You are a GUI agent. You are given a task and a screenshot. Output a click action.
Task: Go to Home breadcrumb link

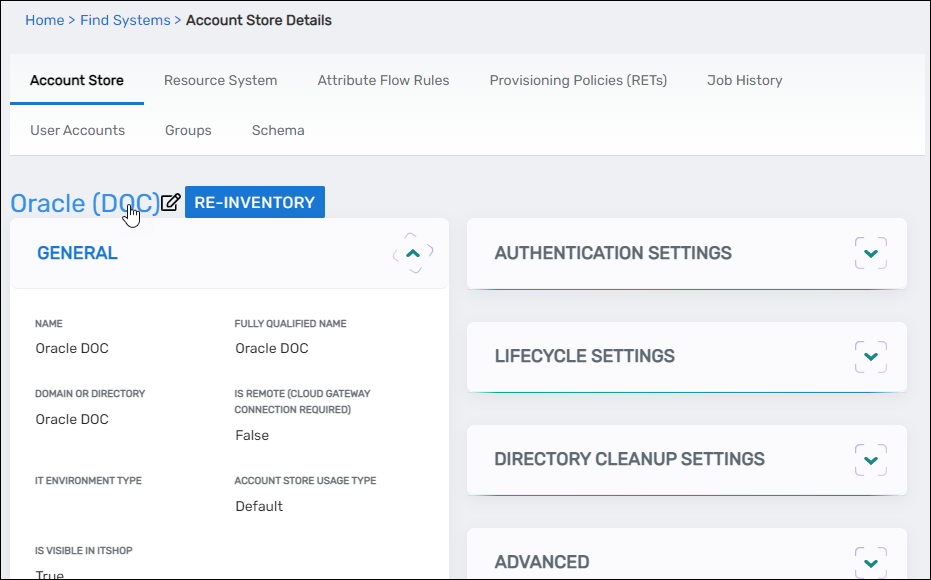[44, 20]
